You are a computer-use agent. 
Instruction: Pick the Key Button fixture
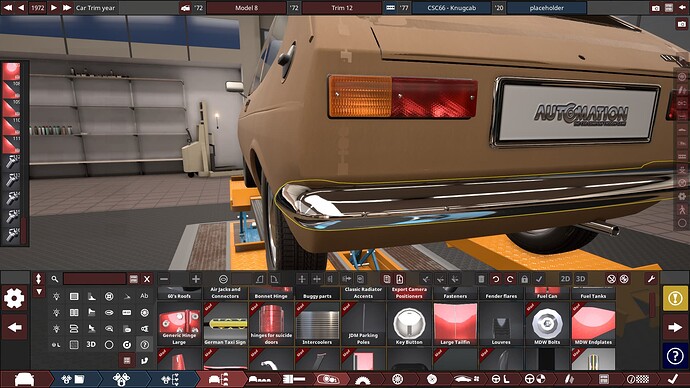coord(409,324)
